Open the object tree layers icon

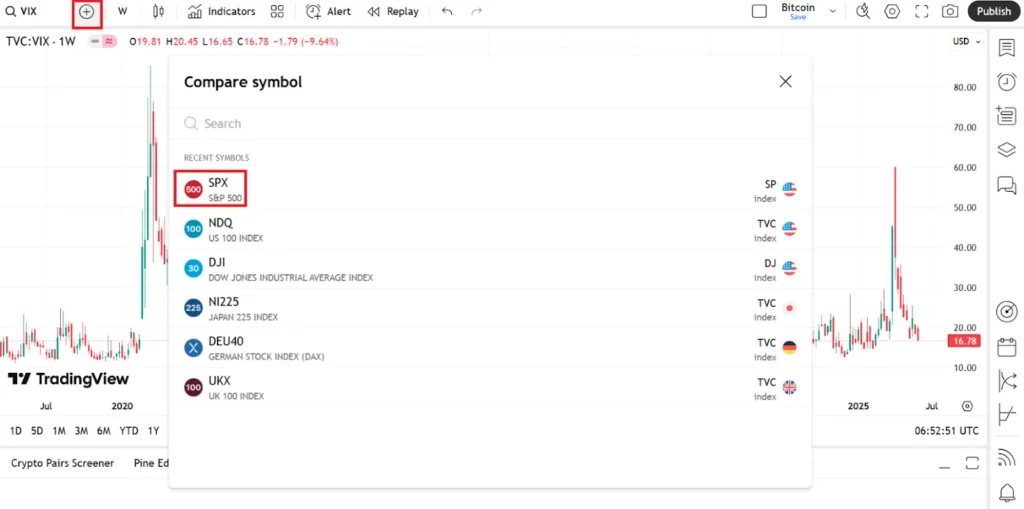coord(1006,150)
